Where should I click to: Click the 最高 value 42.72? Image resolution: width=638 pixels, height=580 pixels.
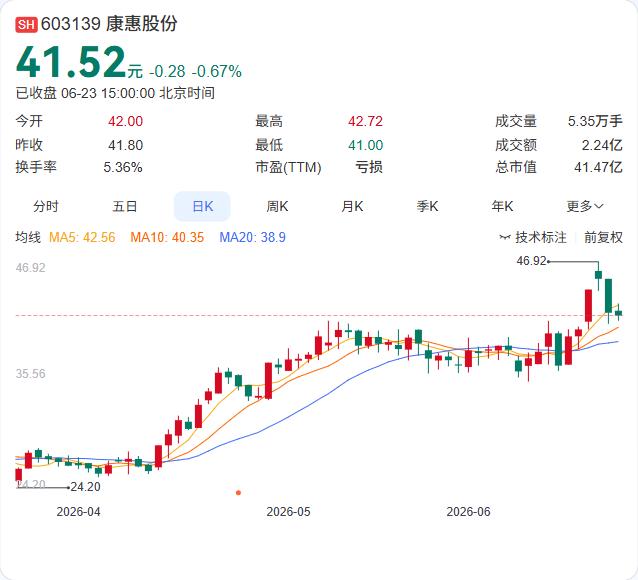(365, 121)
